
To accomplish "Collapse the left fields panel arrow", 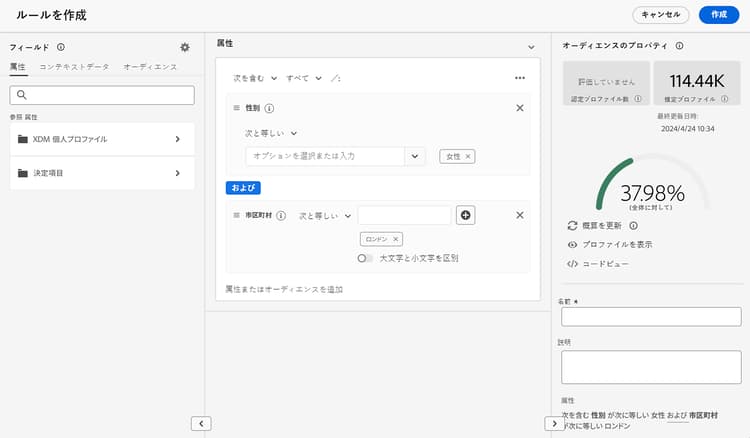I will tap(201, 423).
